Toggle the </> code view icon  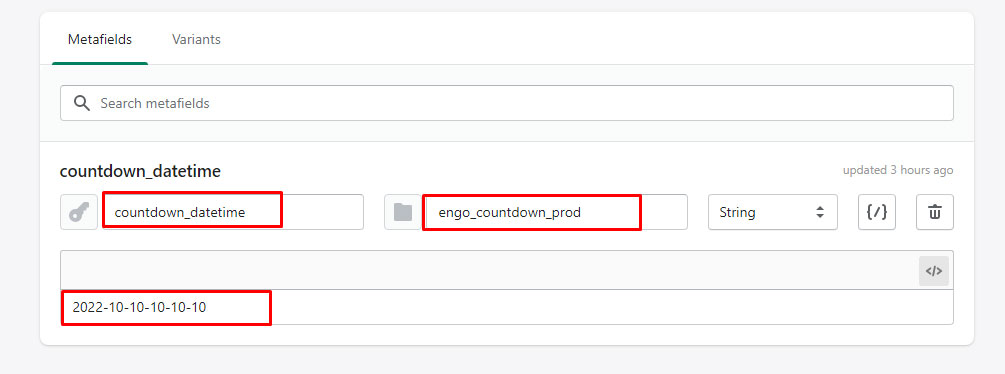pyautogui.click(x=934, y=271)
